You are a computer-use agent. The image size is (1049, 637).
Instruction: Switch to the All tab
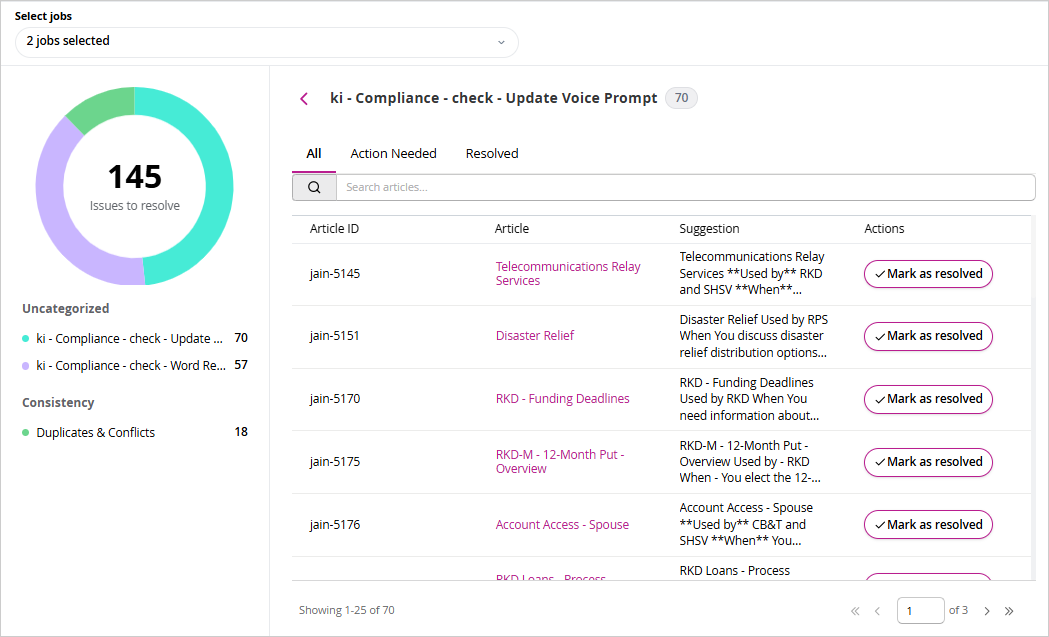click(314, 153)
